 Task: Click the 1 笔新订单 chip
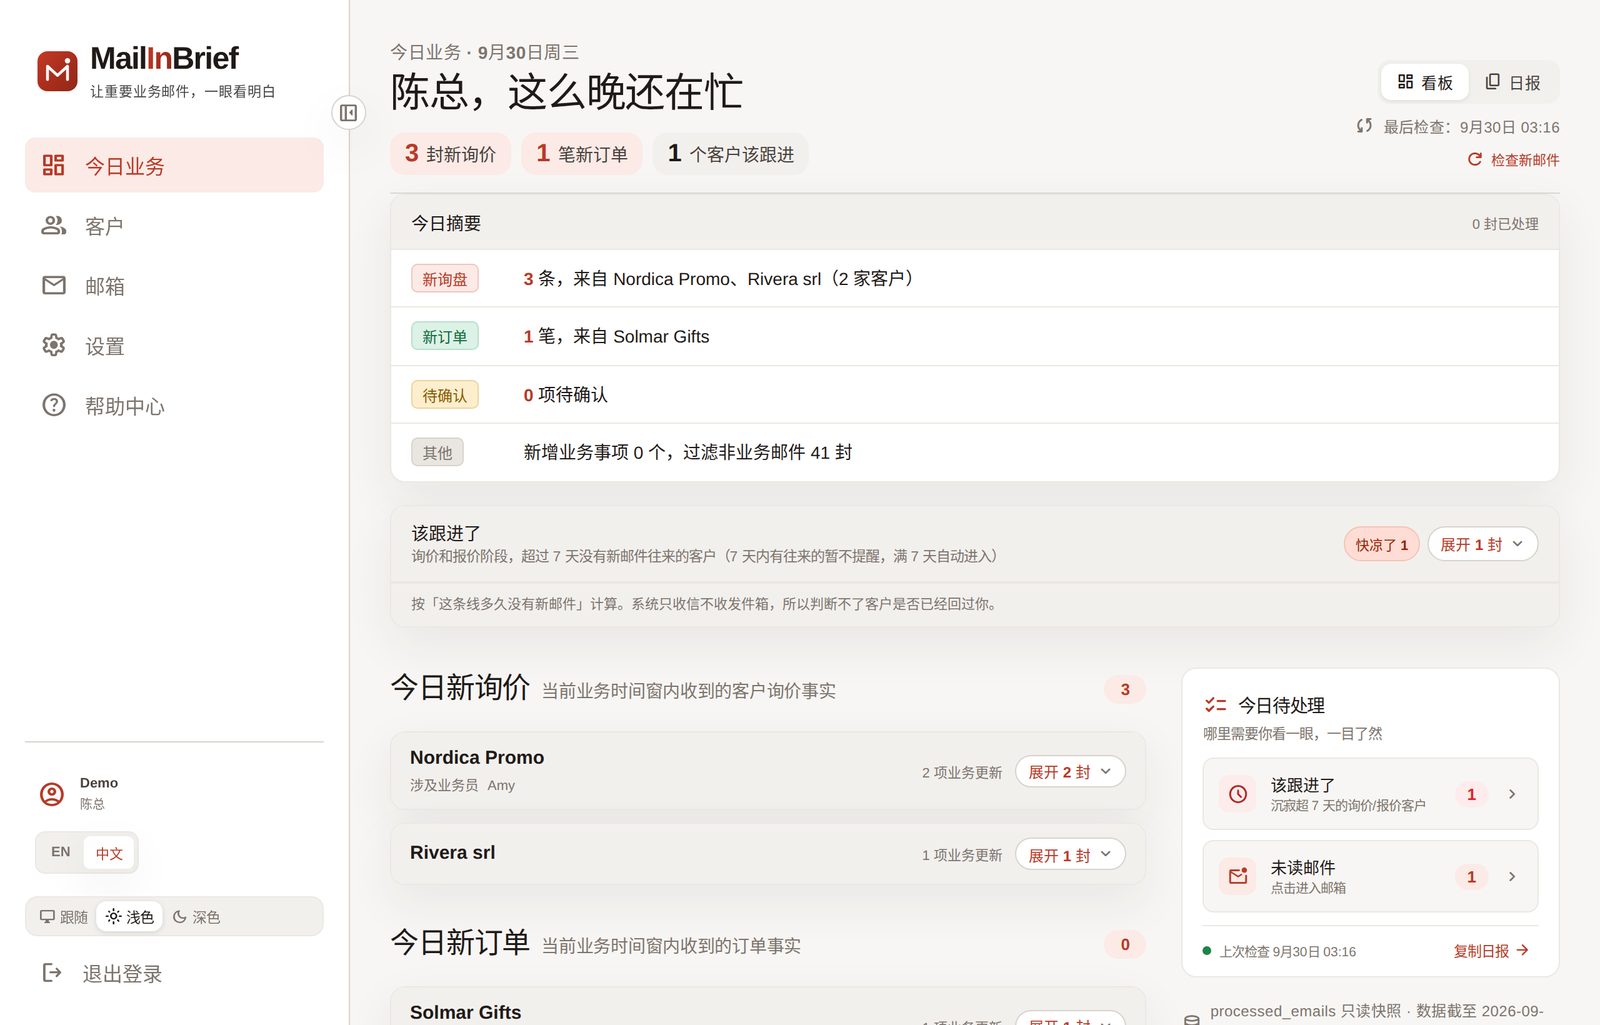(582, 154)
